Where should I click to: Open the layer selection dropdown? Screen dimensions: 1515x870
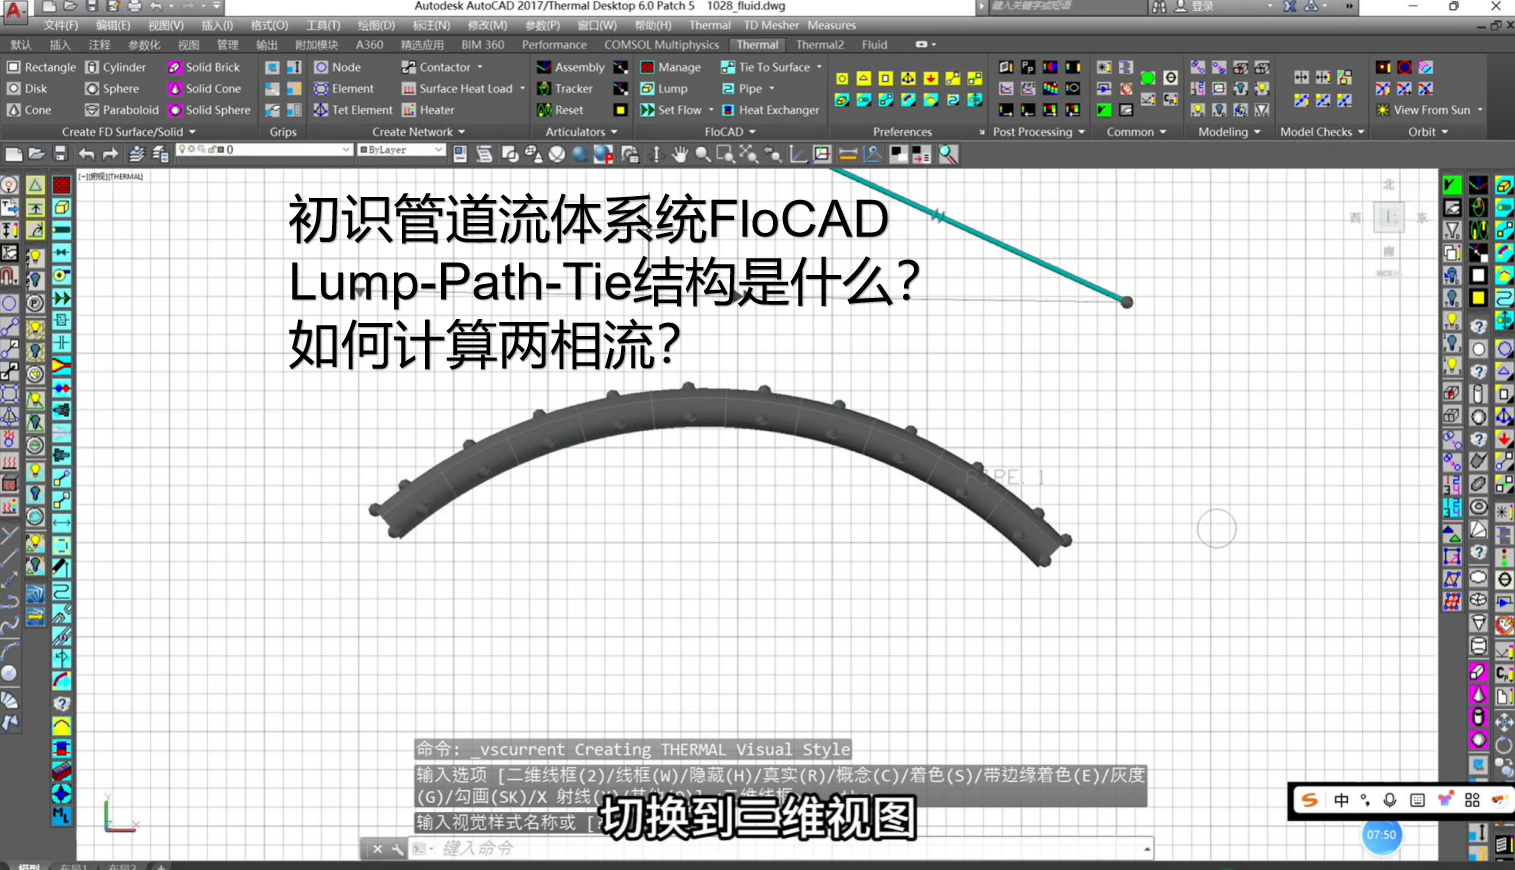[265, 150]
